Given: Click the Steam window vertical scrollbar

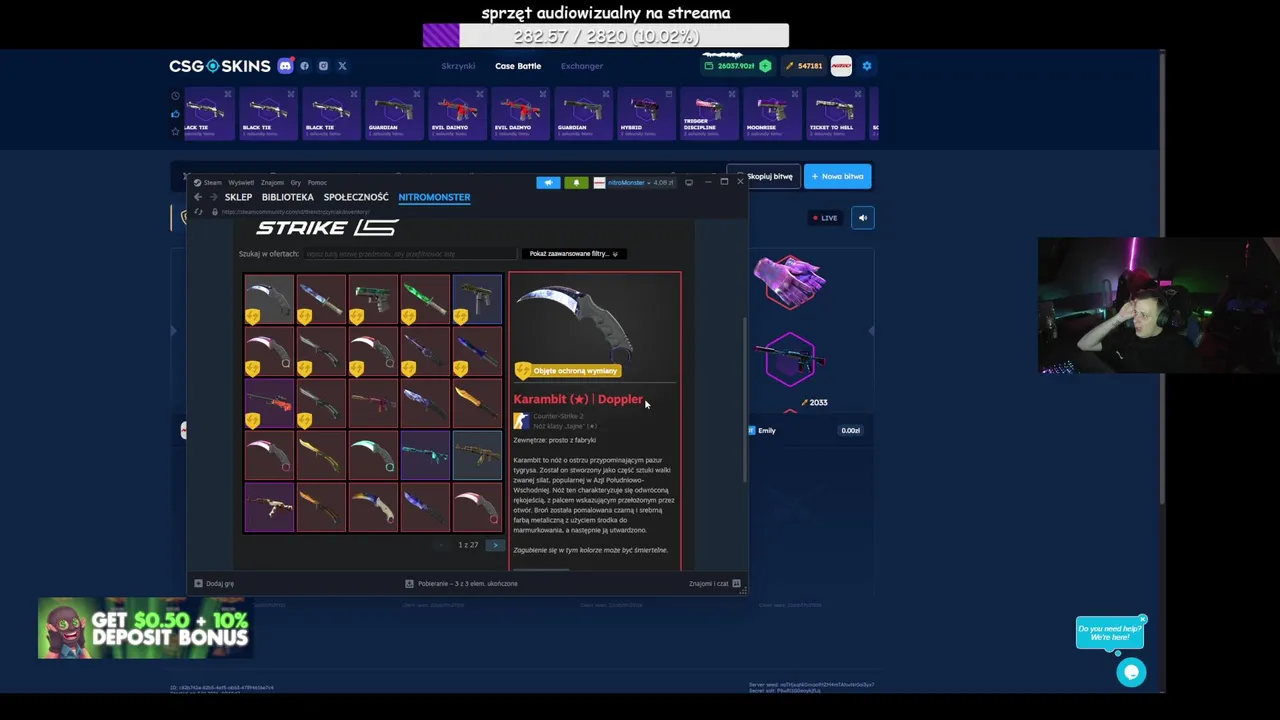Looking at the screenshot, I should pos(743,400).
